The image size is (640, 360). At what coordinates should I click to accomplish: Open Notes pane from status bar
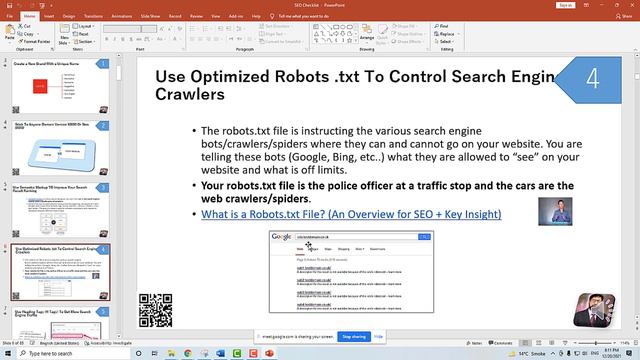tap(474, 343)
